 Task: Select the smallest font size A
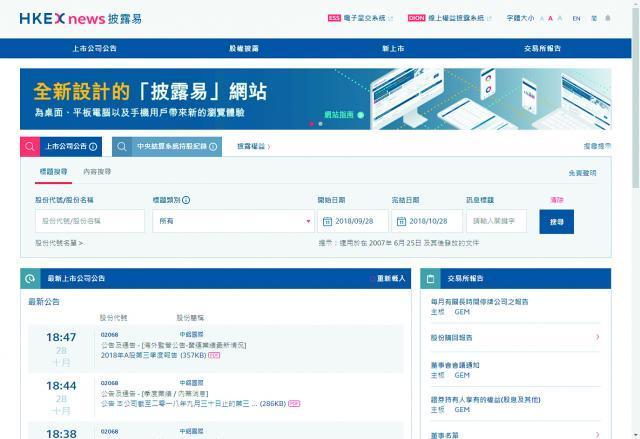[542, 18]
